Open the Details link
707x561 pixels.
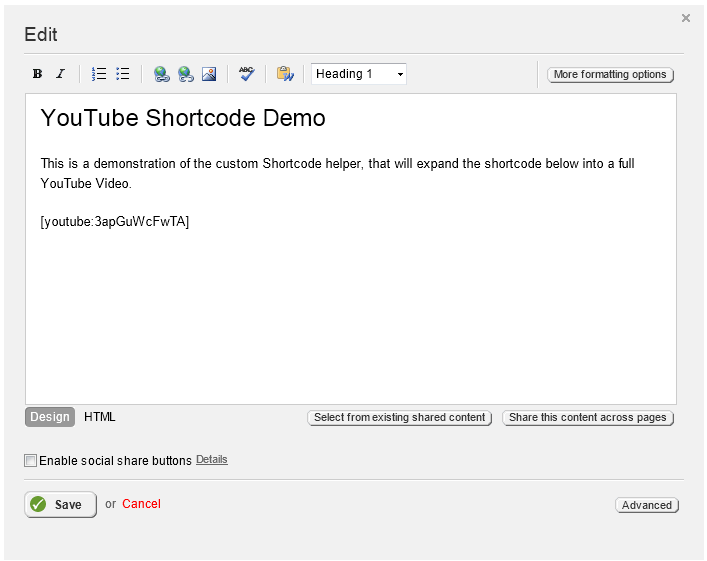tap(212, 460)
